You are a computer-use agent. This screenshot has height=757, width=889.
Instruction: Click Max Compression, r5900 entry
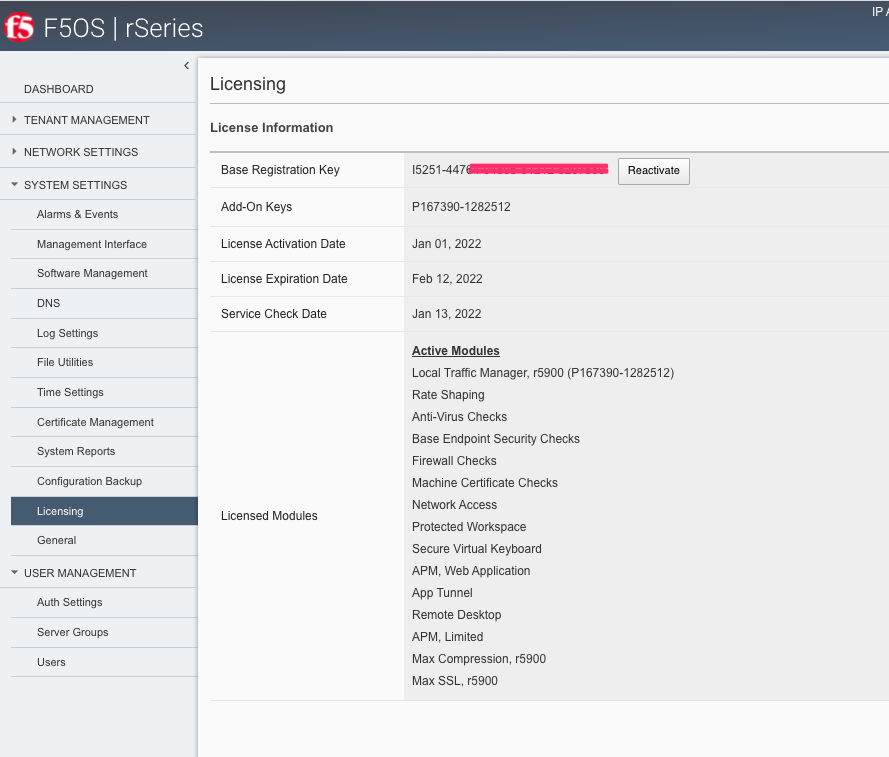coord(479,659)
